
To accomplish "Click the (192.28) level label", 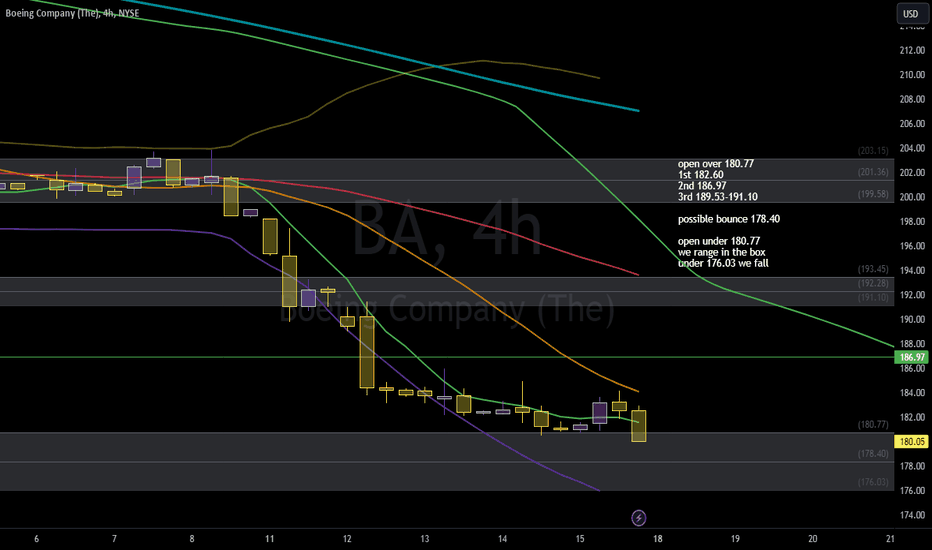I will tap(873, 283).
